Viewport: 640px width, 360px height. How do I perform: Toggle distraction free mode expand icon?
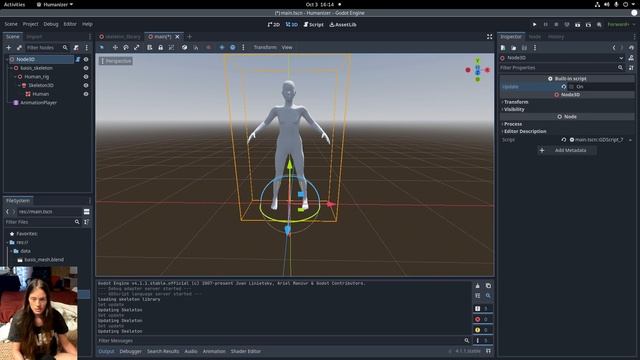[489, 37]
